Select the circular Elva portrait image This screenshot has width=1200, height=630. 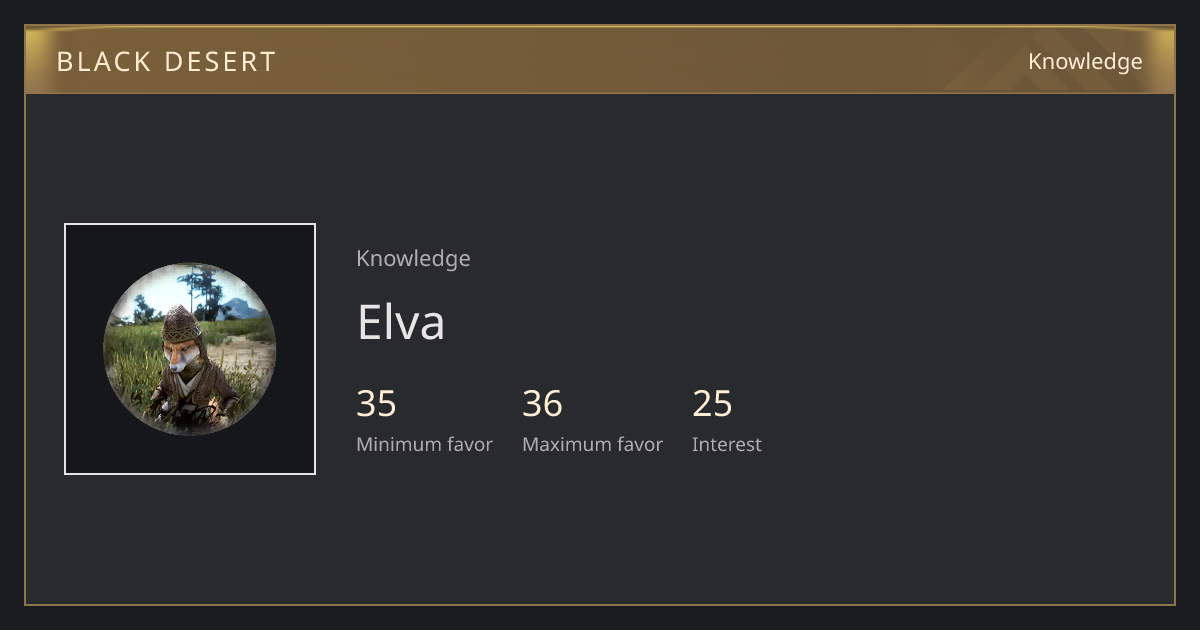[x=190, y=349]
